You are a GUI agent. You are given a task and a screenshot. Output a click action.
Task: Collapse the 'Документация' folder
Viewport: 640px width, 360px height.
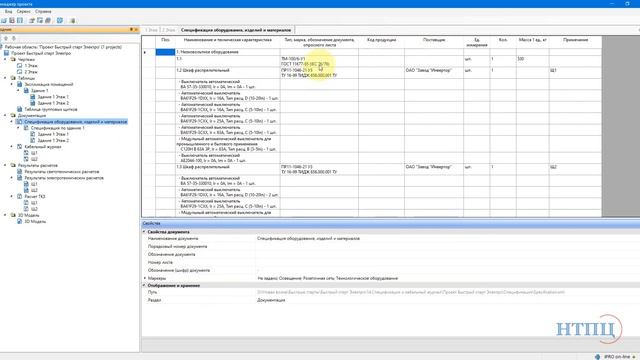click(x=5, y=116)
